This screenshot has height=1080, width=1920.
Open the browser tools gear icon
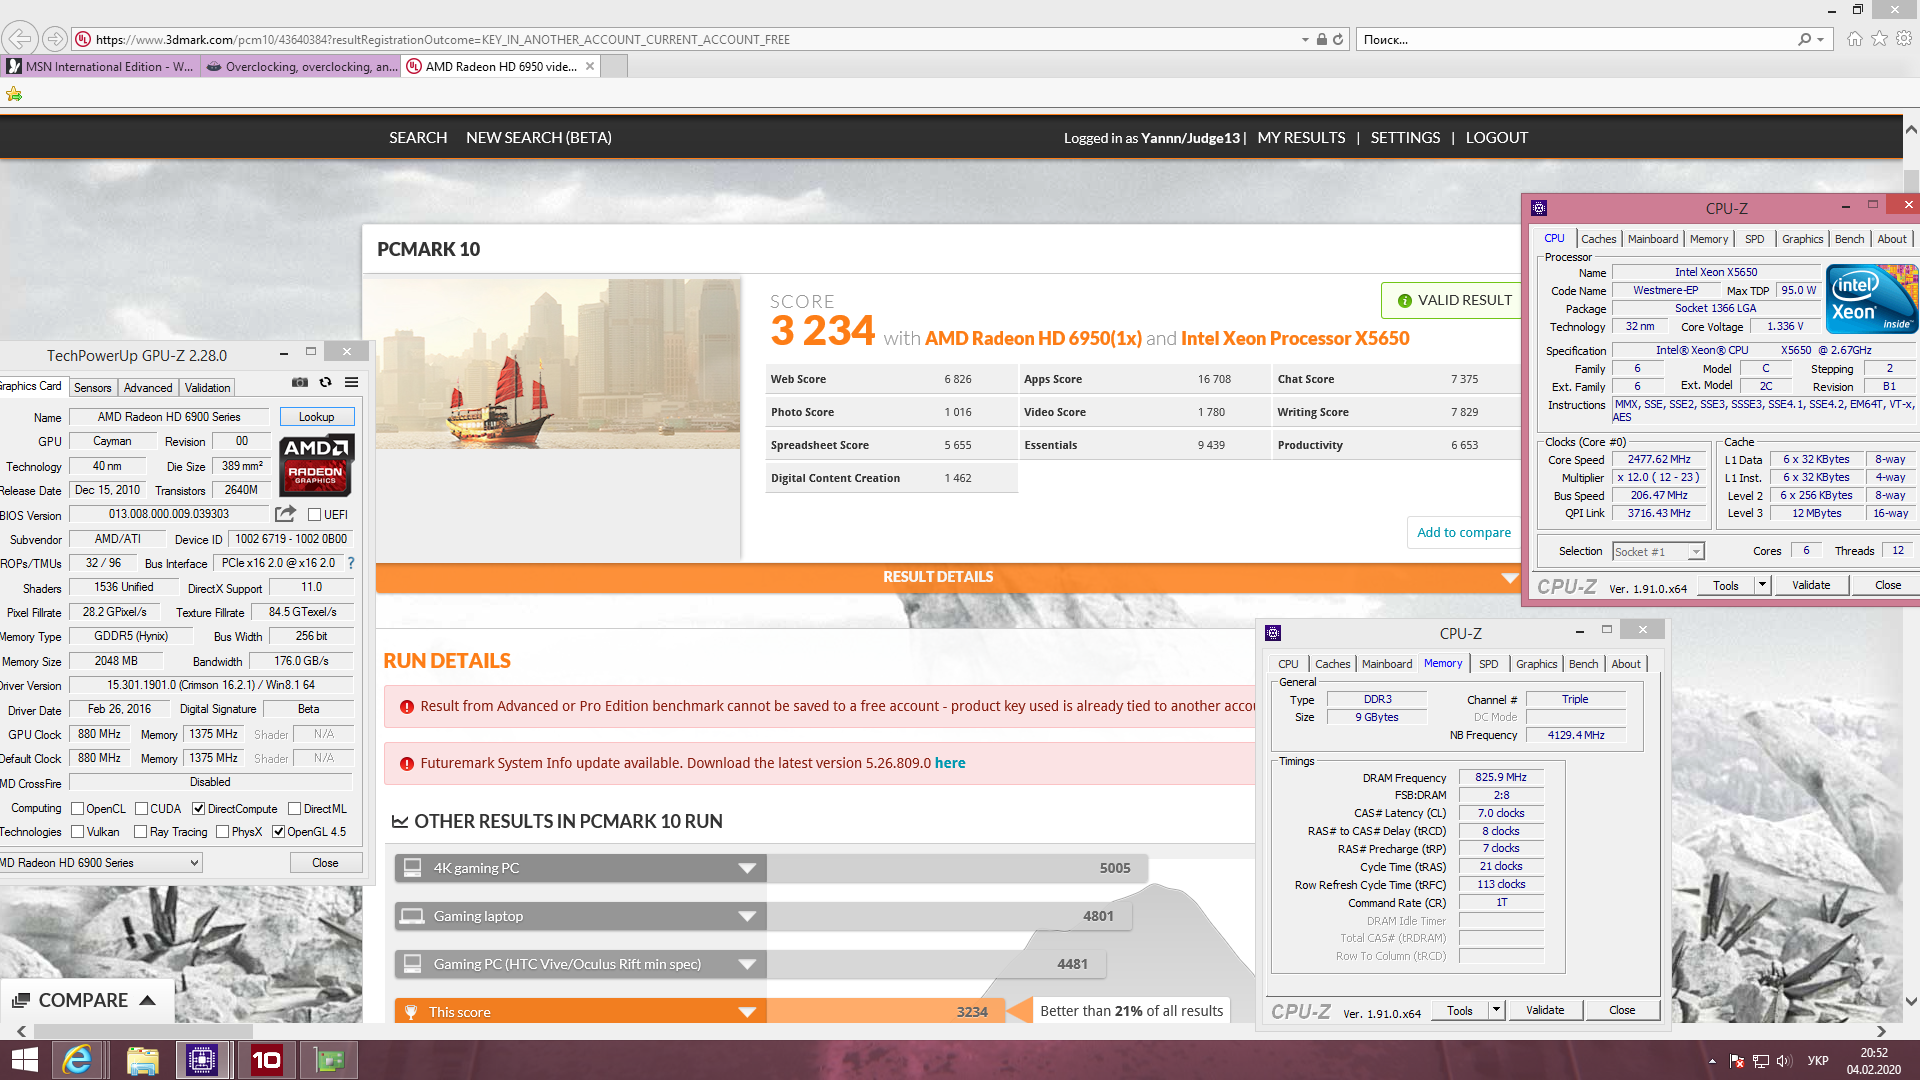(x=1904, y=39)
